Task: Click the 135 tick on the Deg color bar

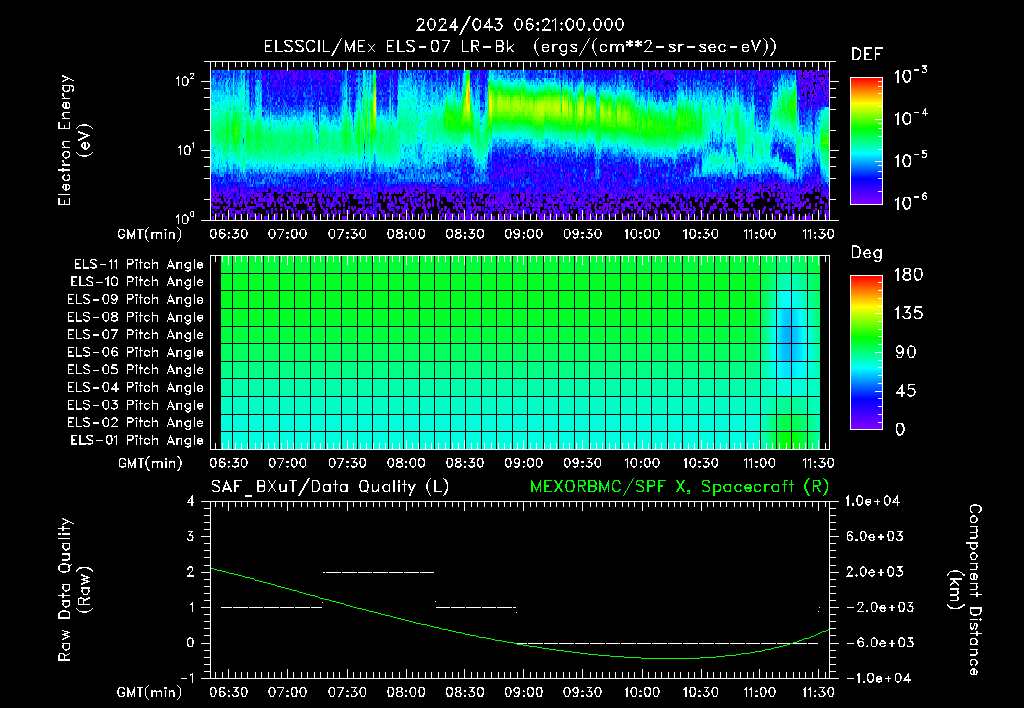Action: (x=908, y=314)
